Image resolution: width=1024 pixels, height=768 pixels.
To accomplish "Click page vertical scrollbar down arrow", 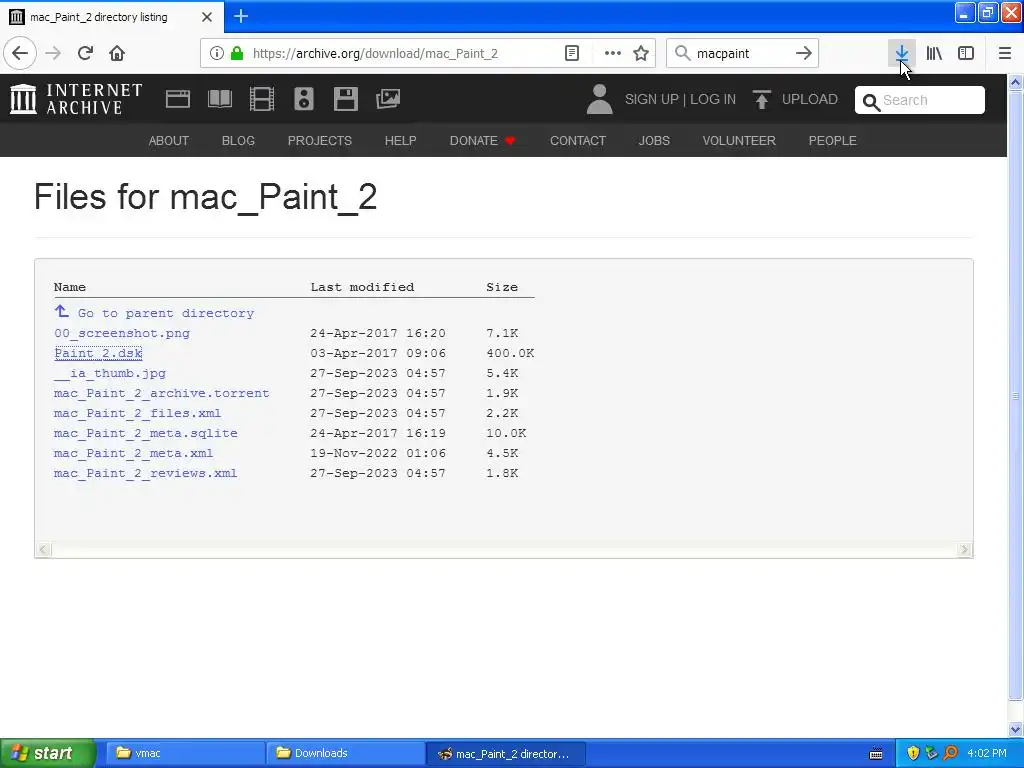I will point(1016,729).
